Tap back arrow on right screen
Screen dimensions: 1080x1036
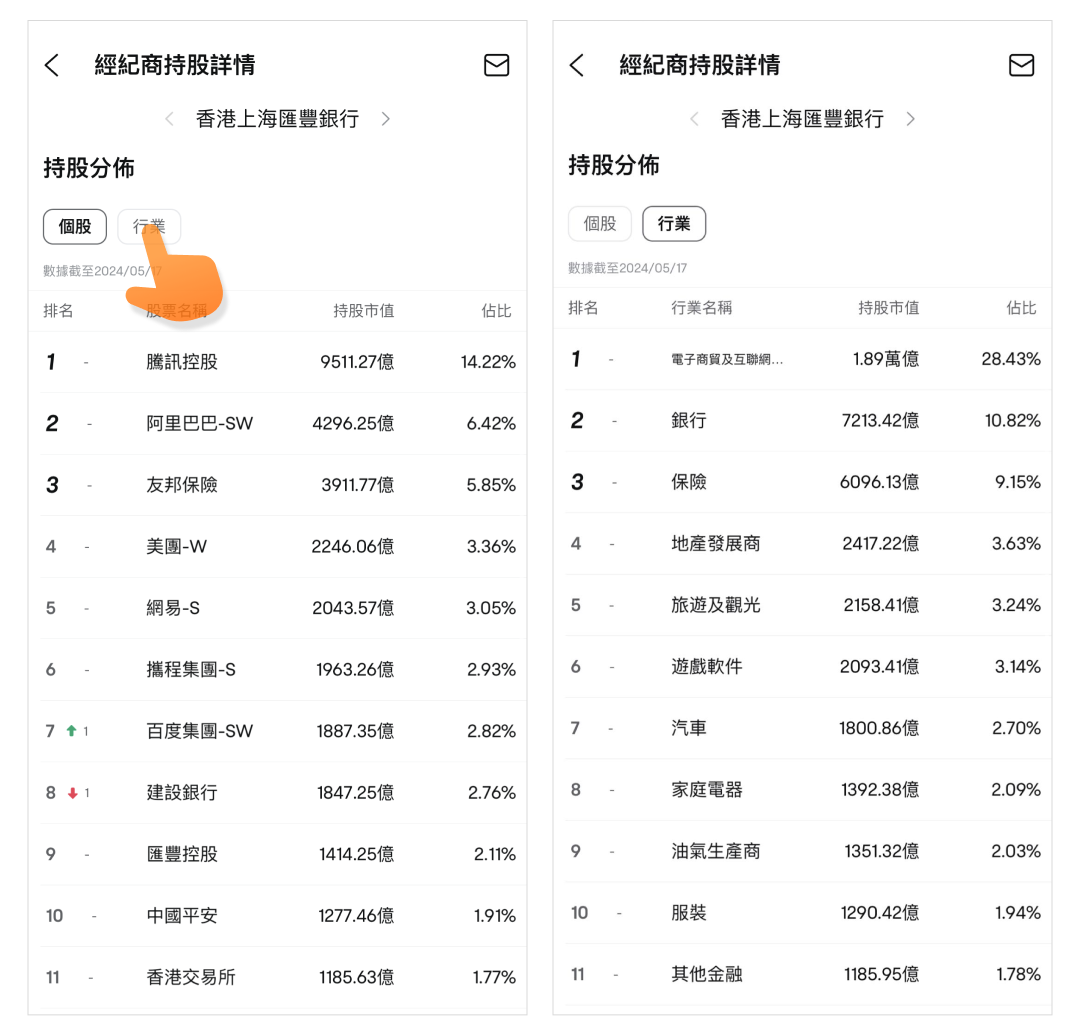pyautogui.click(x=576, y=66)
